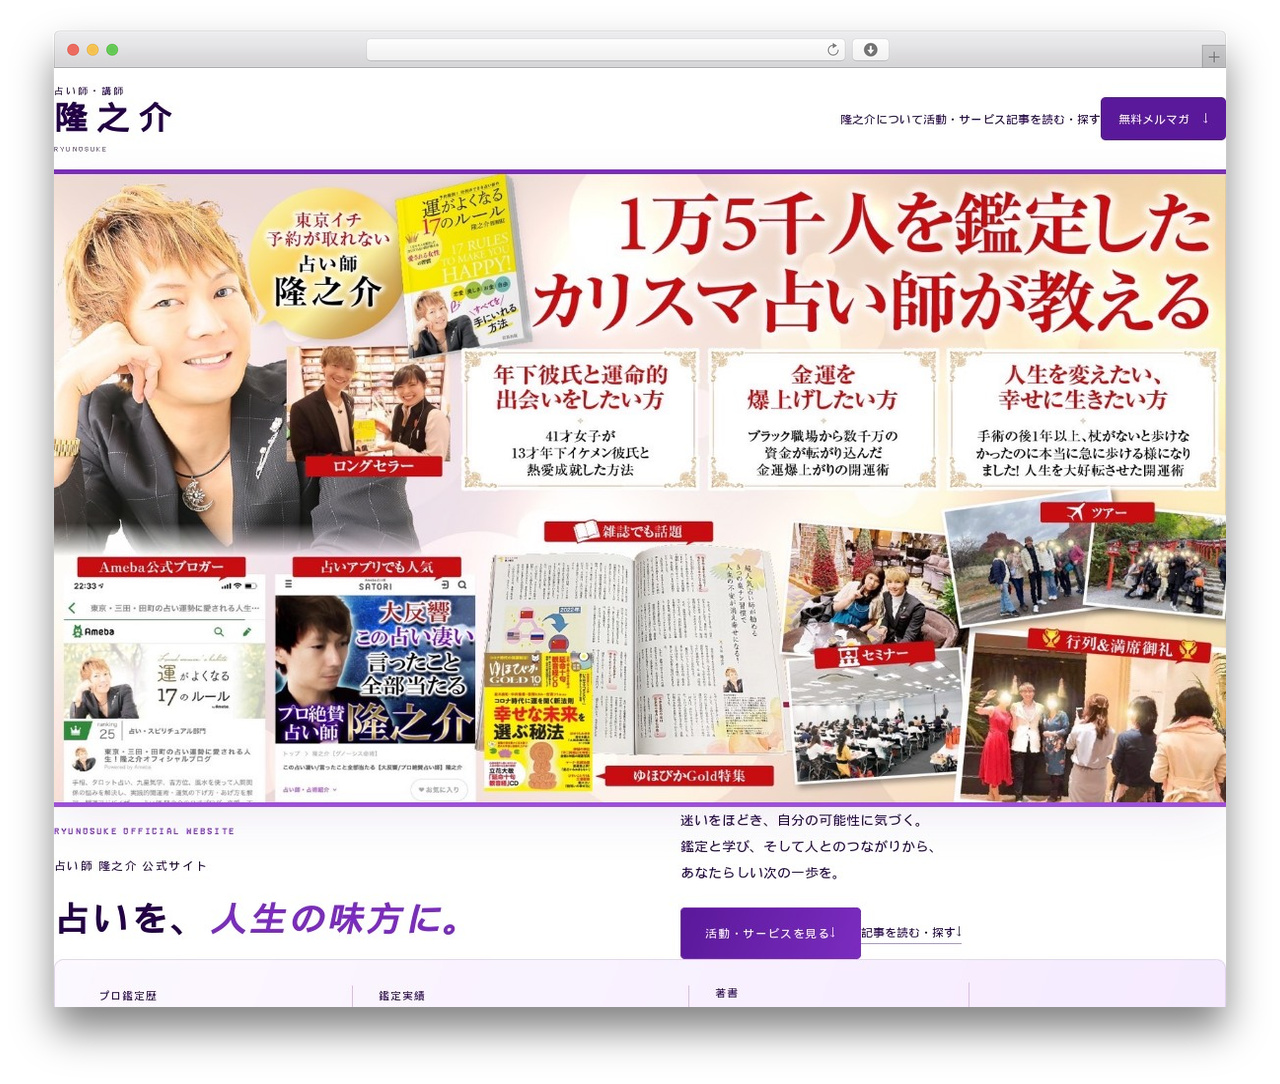Click the SATORI search icon in app screenshot
The width and height of the screenshot is (1280, 1084).
(462, 585)
